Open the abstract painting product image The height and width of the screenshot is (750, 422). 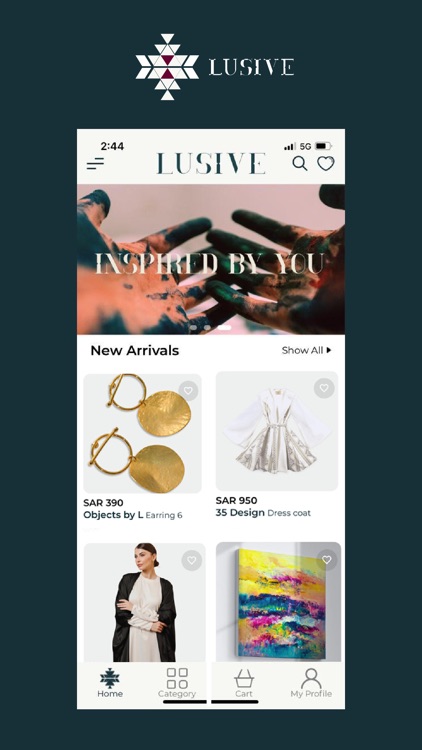click(x=278, y=602)
